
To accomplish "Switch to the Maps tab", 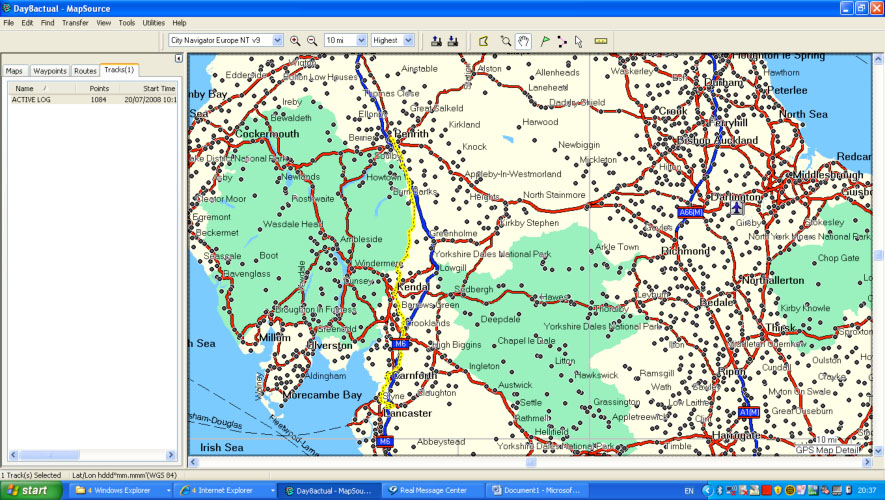I will [14, 71].
